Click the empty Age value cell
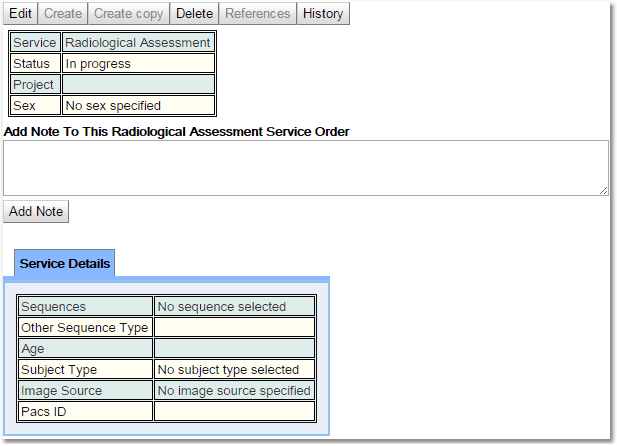Viewport: 617px width, 446px height. [x=234, y=349]
